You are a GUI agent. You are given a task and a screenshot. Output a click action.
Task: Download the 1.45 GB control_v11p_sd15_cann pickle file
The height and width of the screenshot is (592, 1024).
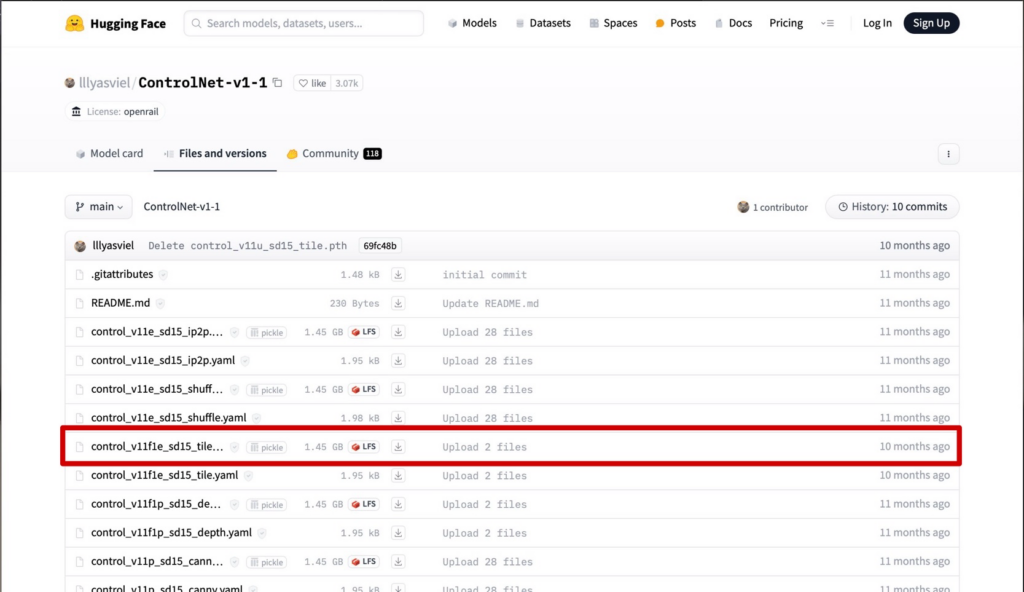coord(398,562)
